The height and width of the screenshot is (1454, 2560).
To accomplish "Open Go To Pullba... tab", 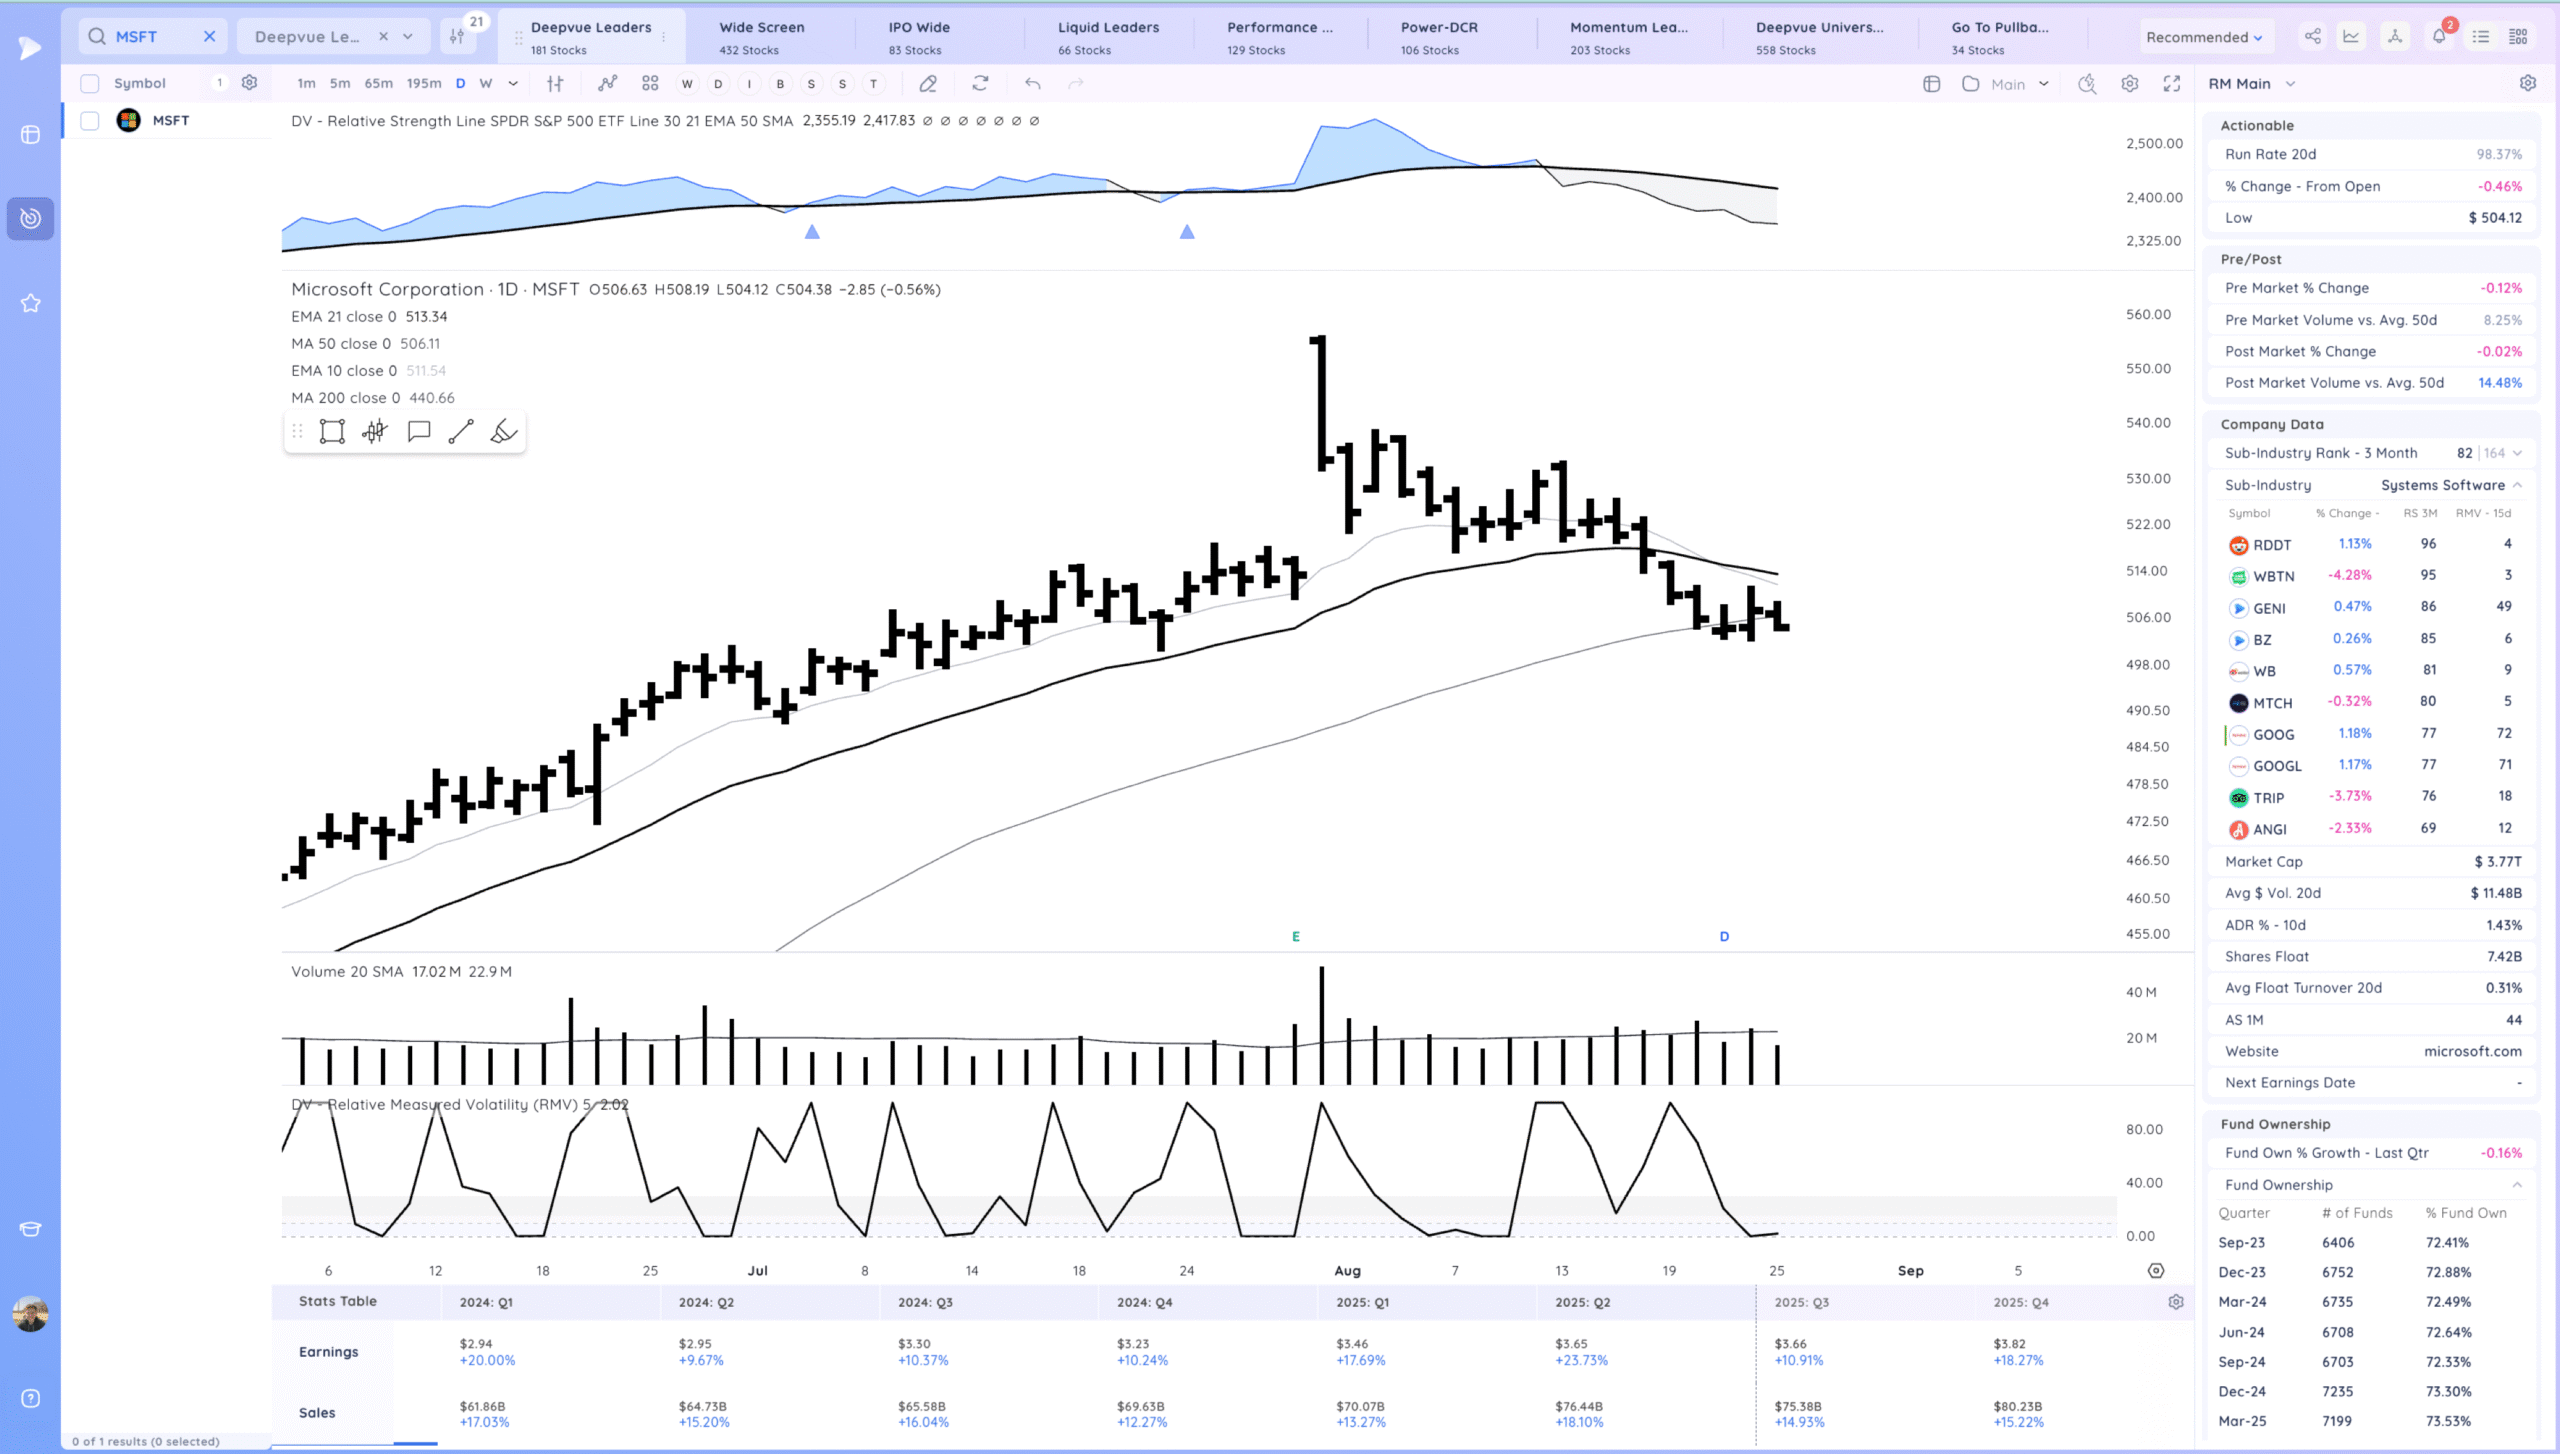I will tap(2000, 37).
